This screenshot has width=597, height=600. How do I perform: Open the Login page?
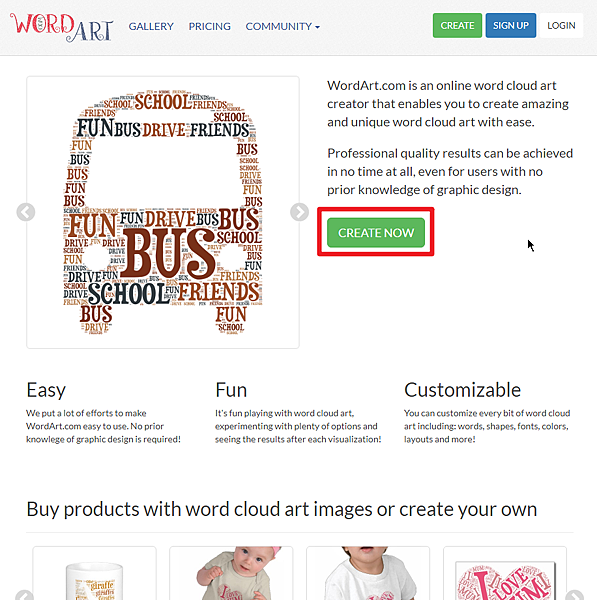click(x=561, y=26)
